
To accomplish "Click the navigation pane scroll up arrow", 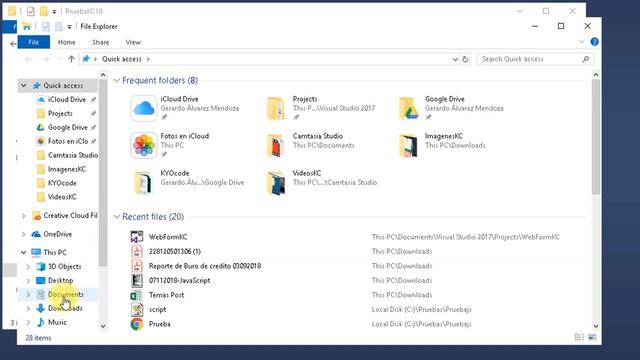I will coord(103,75).
